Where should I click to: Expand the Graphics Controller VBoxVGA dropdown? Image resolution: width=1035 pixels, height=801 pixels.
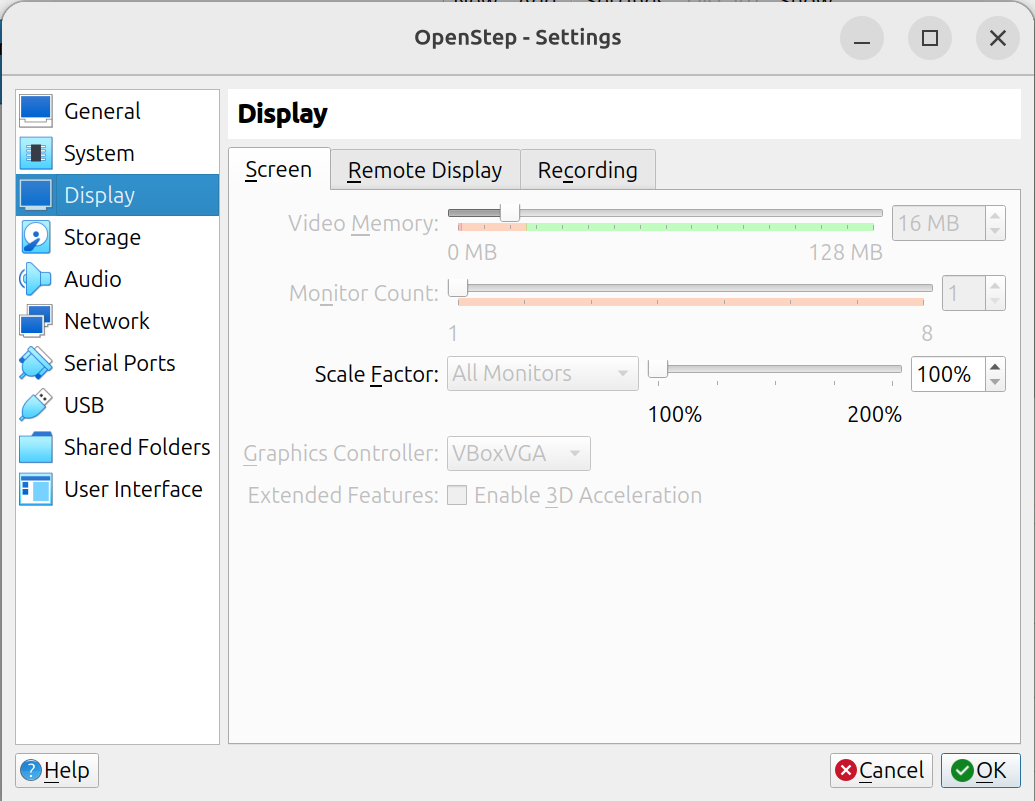tap(519, 453)
